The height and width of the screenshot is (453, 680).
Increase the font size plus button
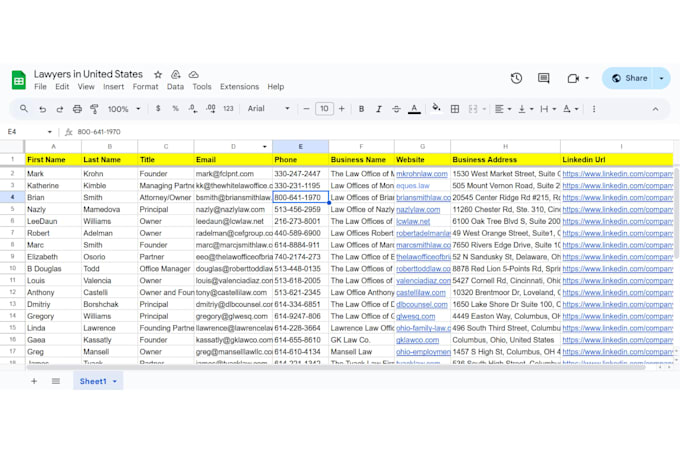coord(342,109)
